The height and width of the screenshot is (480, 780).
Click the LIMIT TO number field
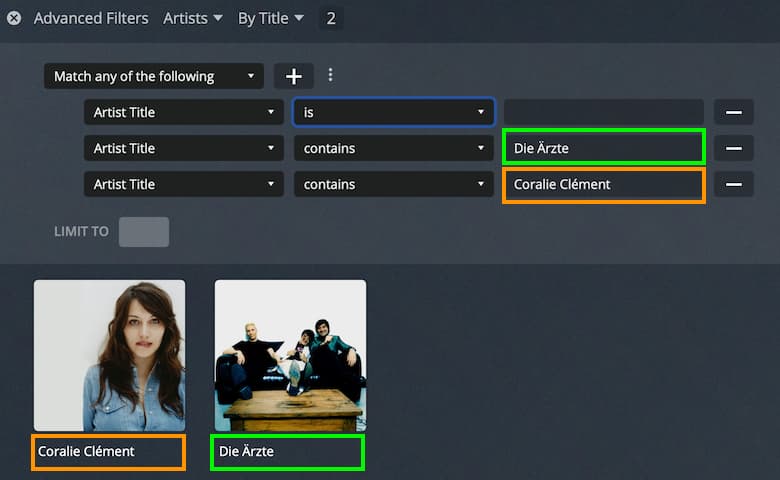click(x=144, y=232)
